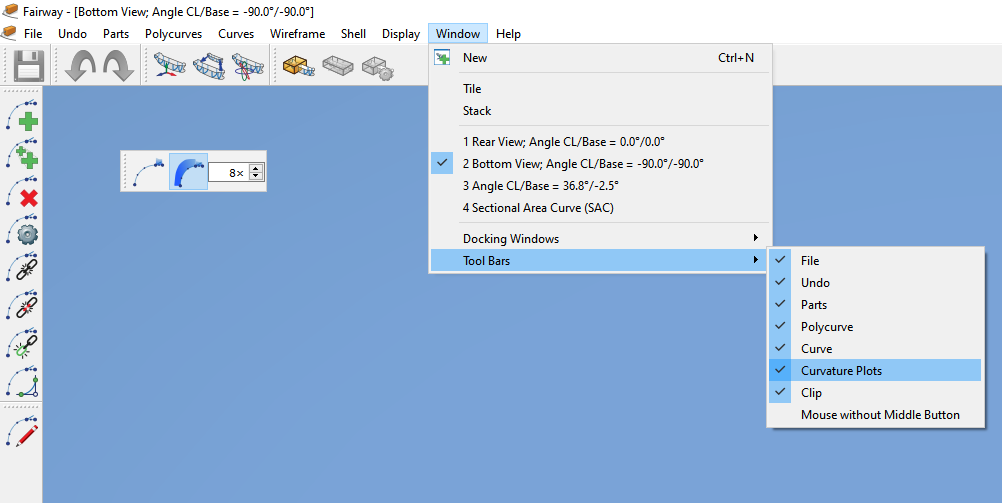Uncheck the Polycurve toolbar option
The height and width of the screenshot is (503, 1002).
tap(875, 327)
